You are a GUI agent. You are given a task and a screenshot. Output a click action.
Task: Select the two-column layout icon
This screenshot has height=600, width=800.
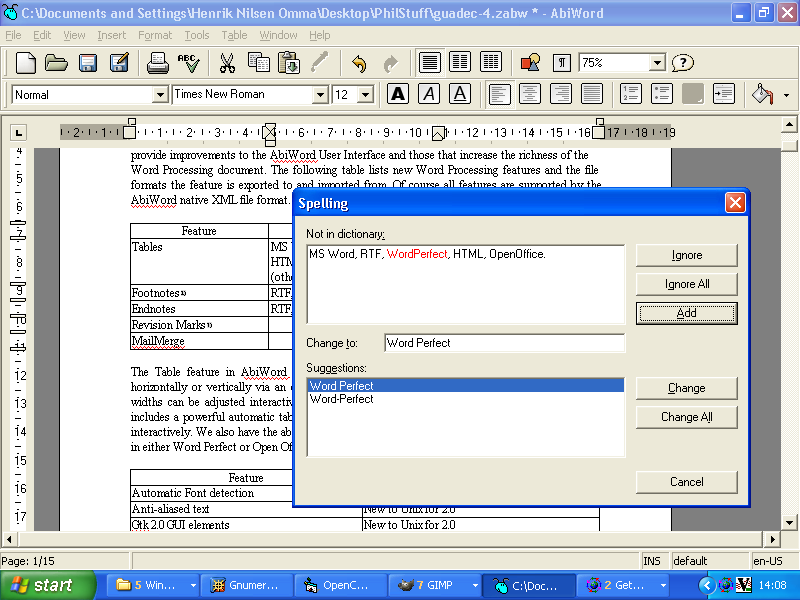(x=460, y=62)
